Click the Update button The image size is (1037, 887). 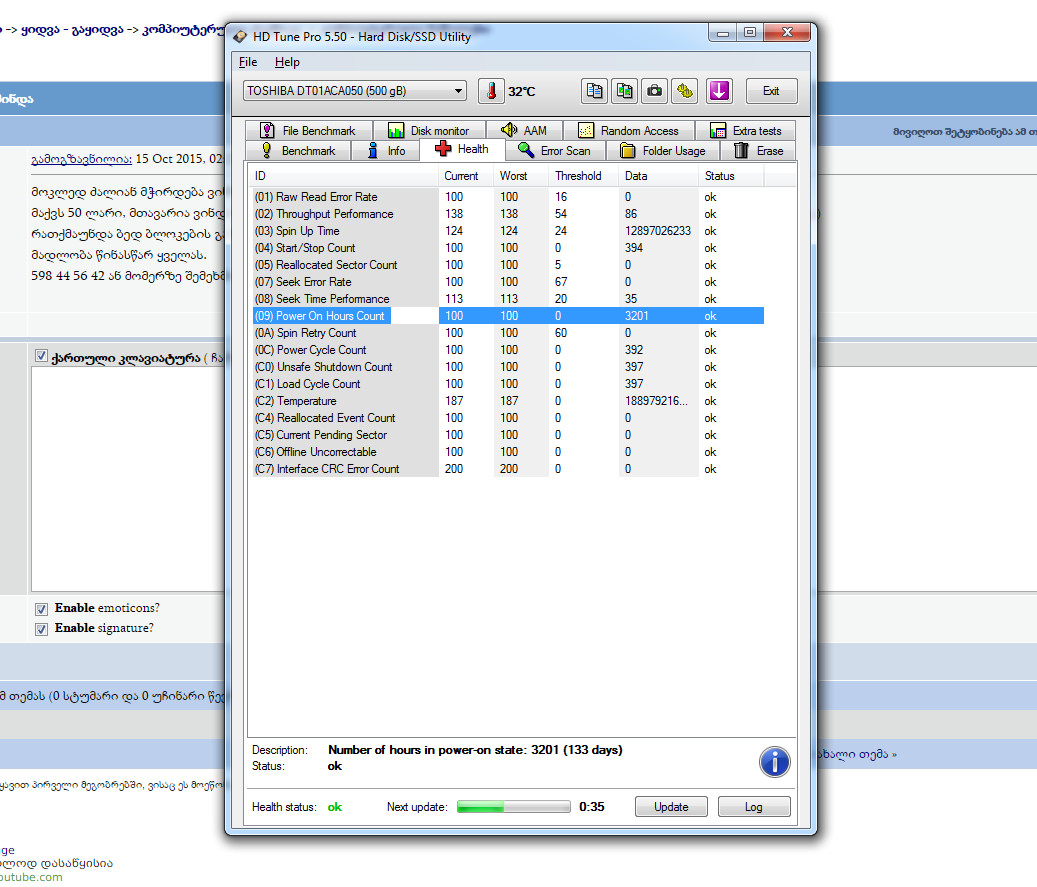tap(671, 807)
